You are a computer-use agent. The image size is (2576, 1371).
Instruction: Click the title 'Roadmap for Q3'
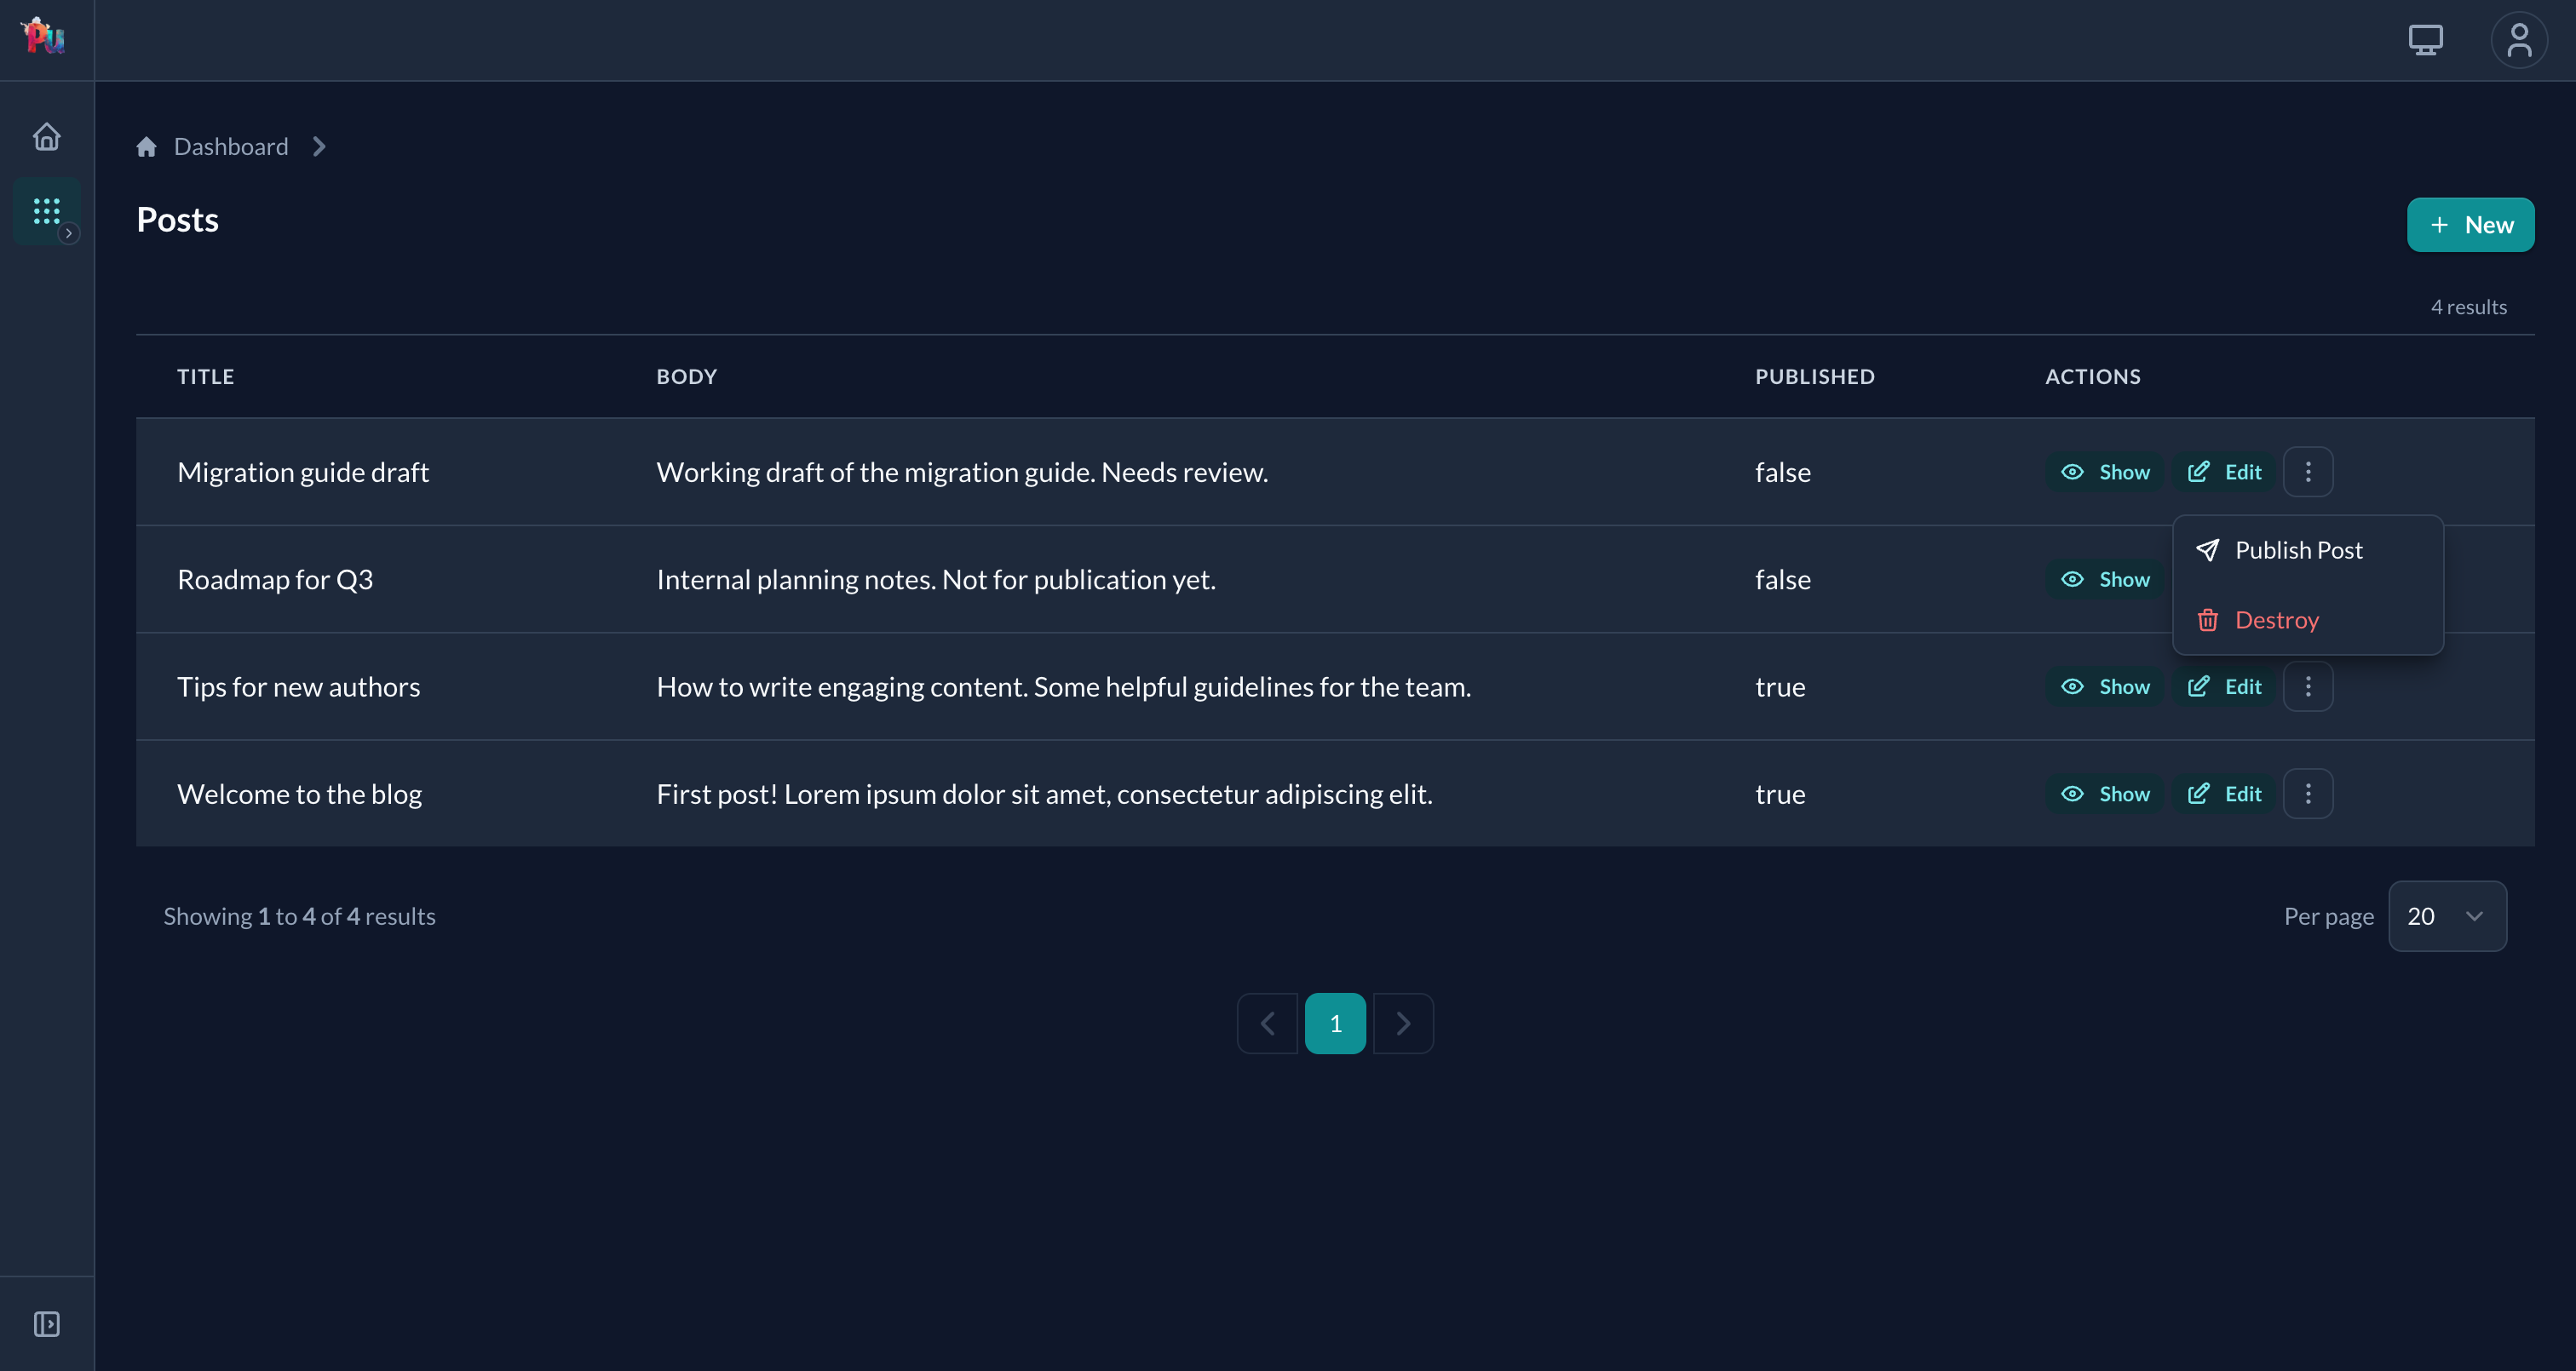(275, 579)
